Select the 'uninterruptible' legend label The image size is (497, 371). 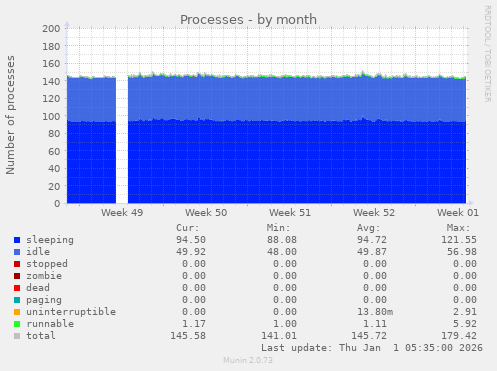71,312
